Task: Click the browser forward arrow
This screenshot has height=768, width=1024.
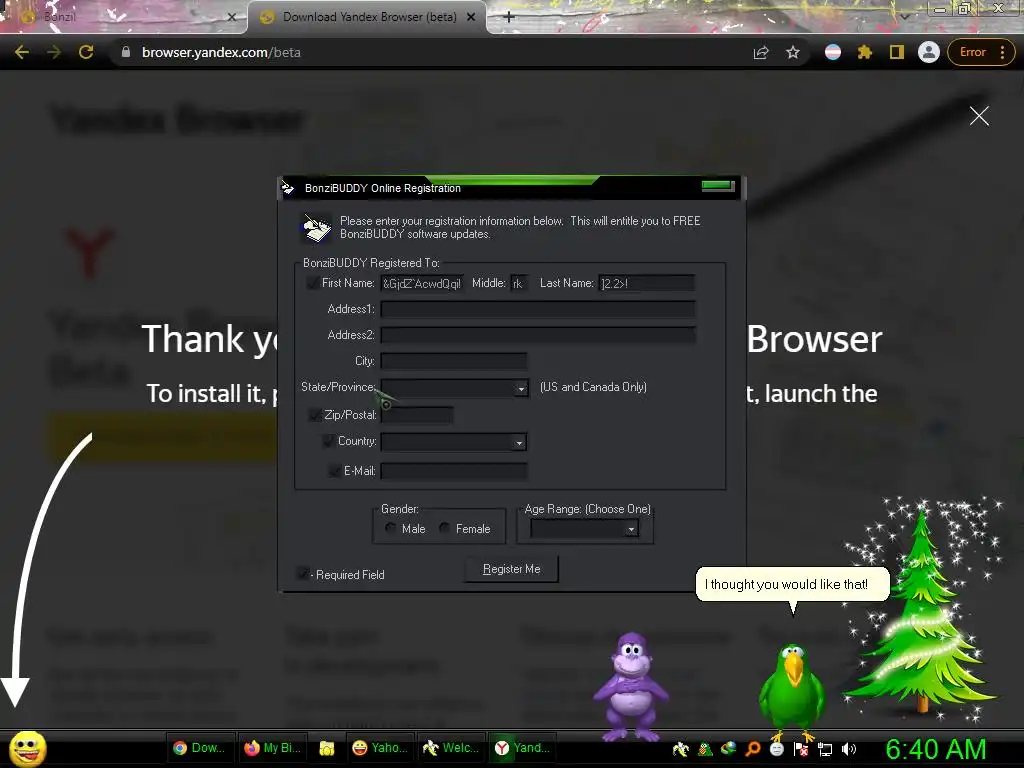Action: pyautogui.click(x=54, y=52)
